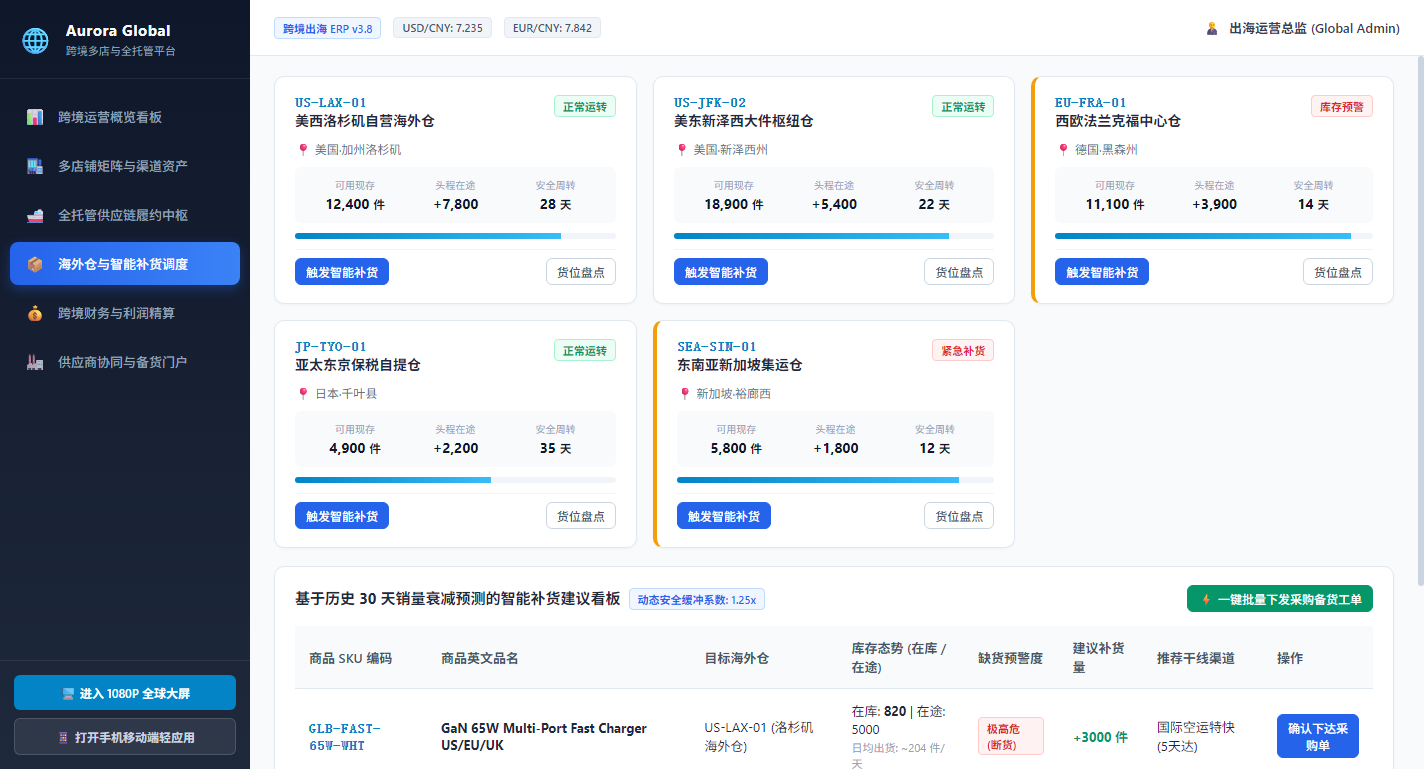The image size is (1424, 769).
Task: Click 确认下达采购单 for GLB-FAST-65W-WHT
Action: [1318, 736]
